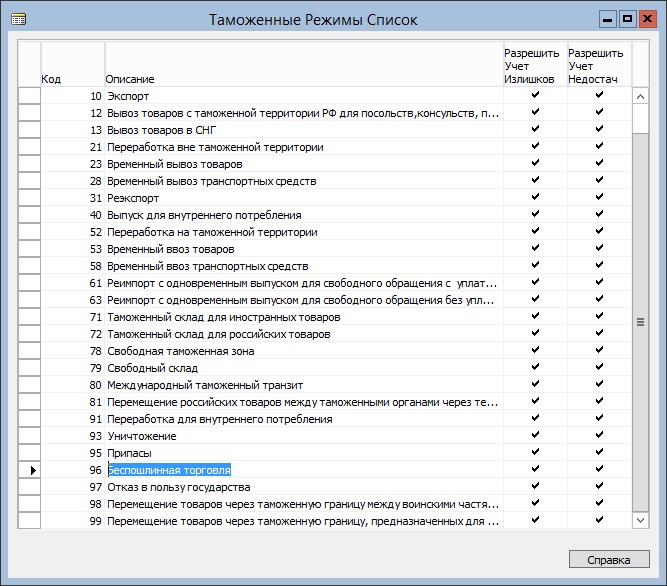Click the vertical scrollbar thumb grip
Viewport: 667px width, 586px height.
click(x=640, y=322)
